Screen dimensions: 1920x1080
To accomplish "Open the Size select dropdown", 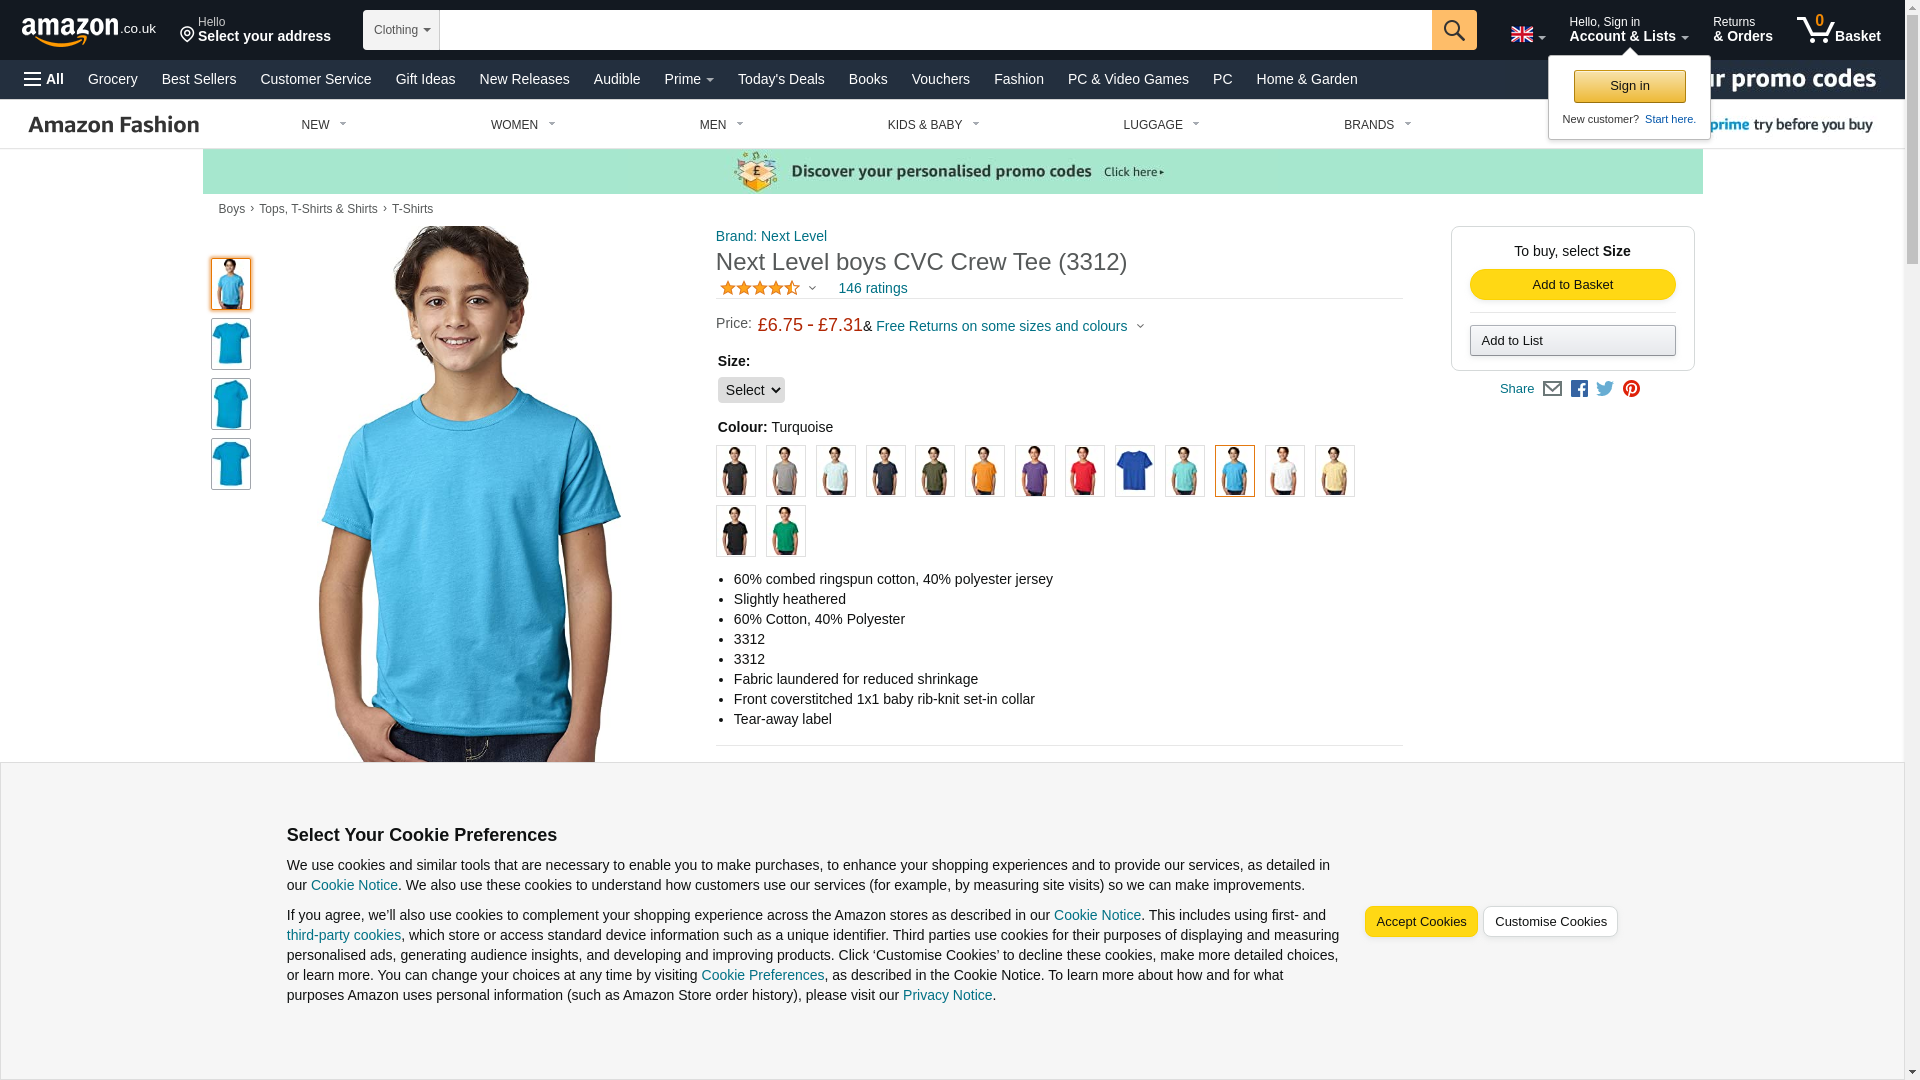I will click(x=751, y=390).
